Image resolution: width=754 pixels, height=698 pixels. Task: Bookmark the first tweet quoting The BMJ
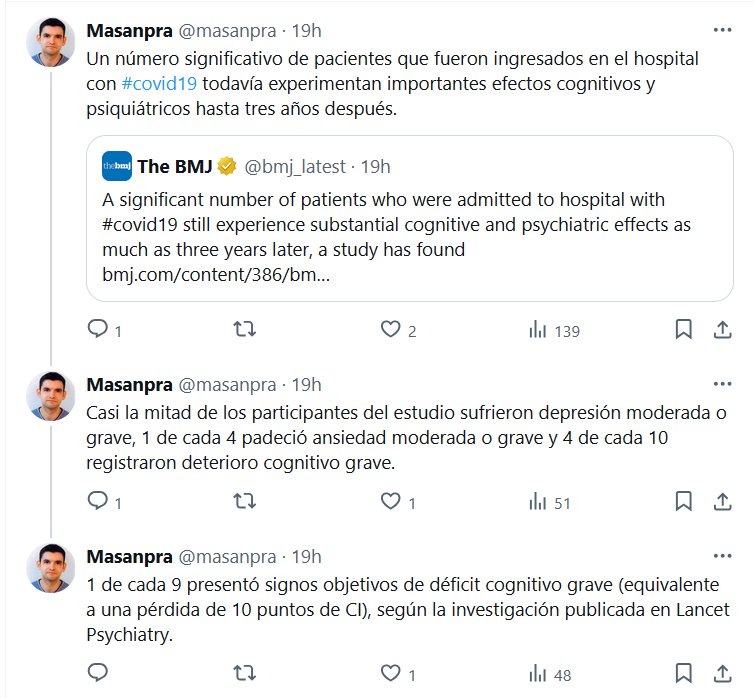coord(684,329)
